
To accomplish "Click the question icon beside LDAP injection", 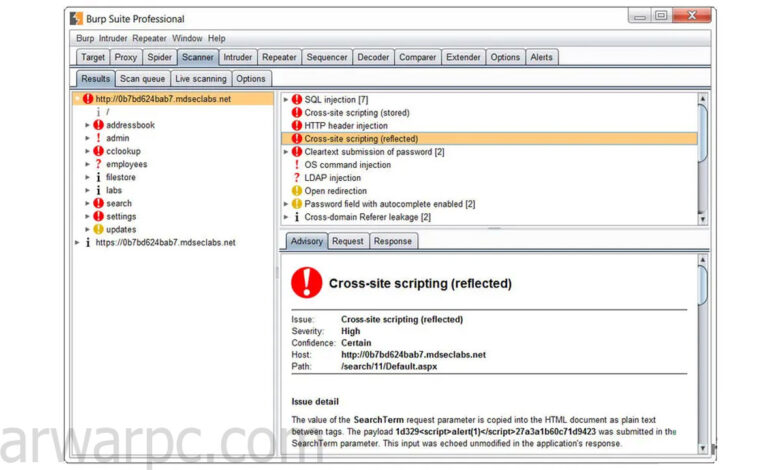I will tap(296, 178).
